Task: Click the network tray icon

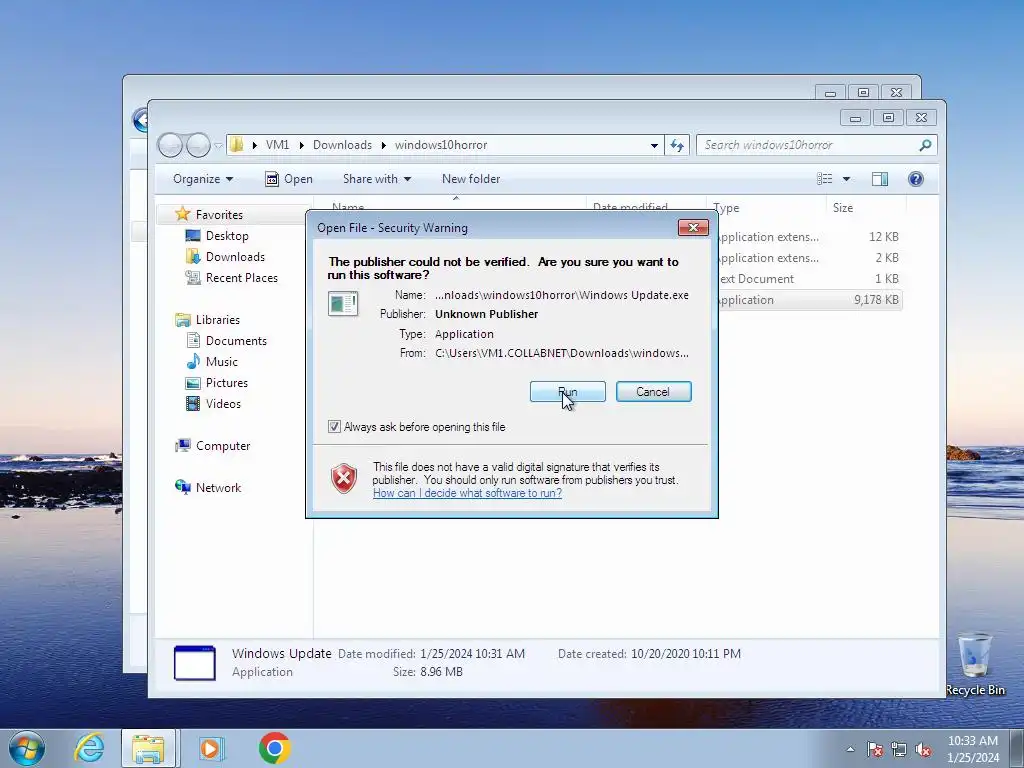Action: pyautogui.click(x=899, y=749)
